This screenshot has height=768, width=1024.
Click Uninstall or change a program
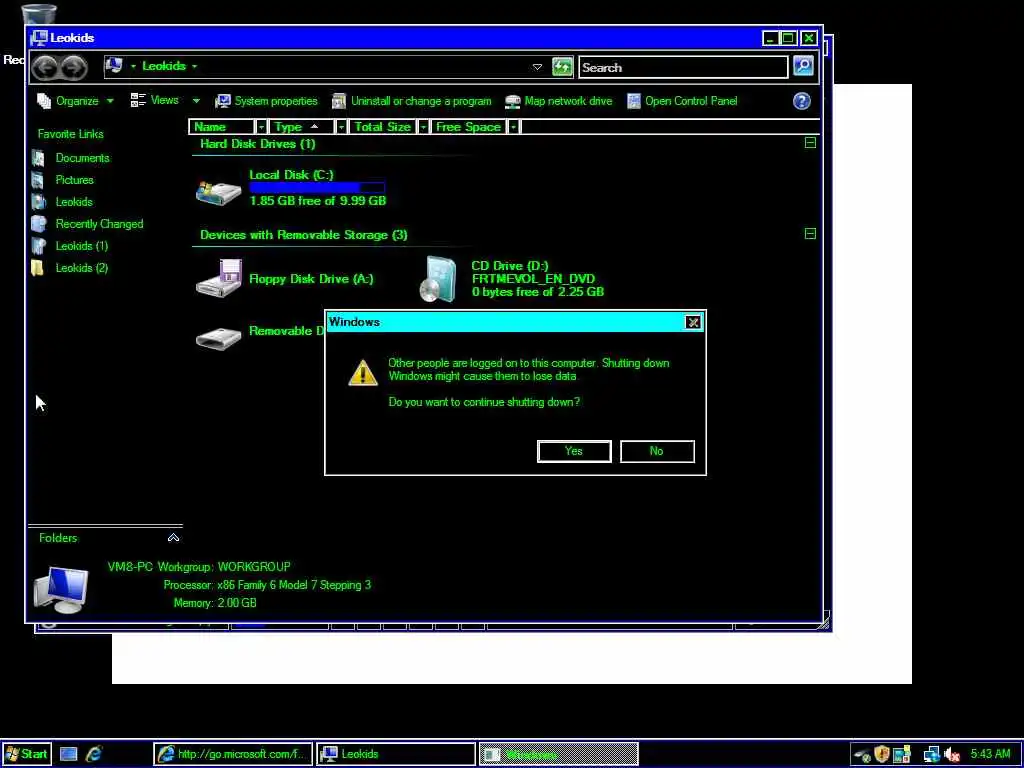[412, 101]
